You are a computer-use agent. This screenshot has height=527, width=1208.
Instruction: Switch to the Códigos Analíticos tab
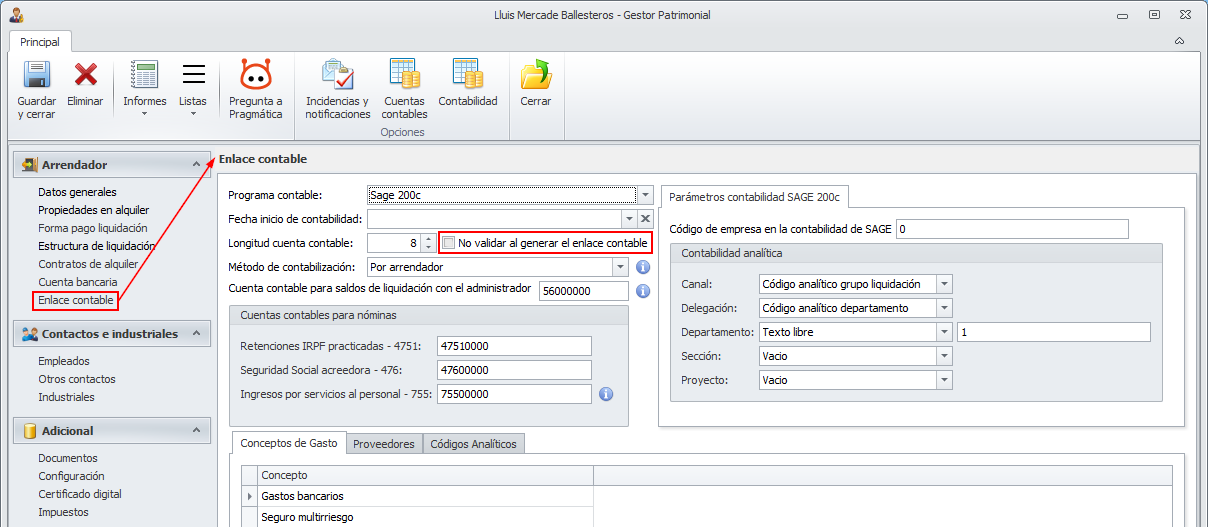point(473,444)
